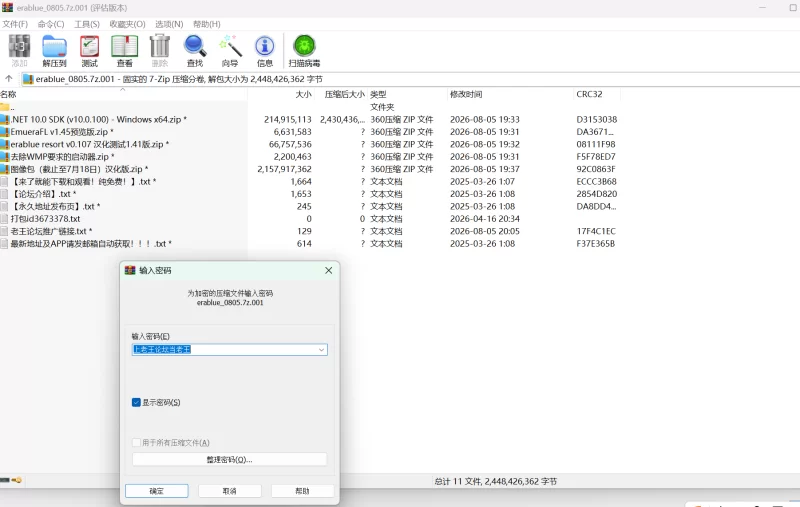This screenshot has width=800, height=507.
Task: Toggle the Show password (显示密码) checkbox
Action: pos(136,402)
